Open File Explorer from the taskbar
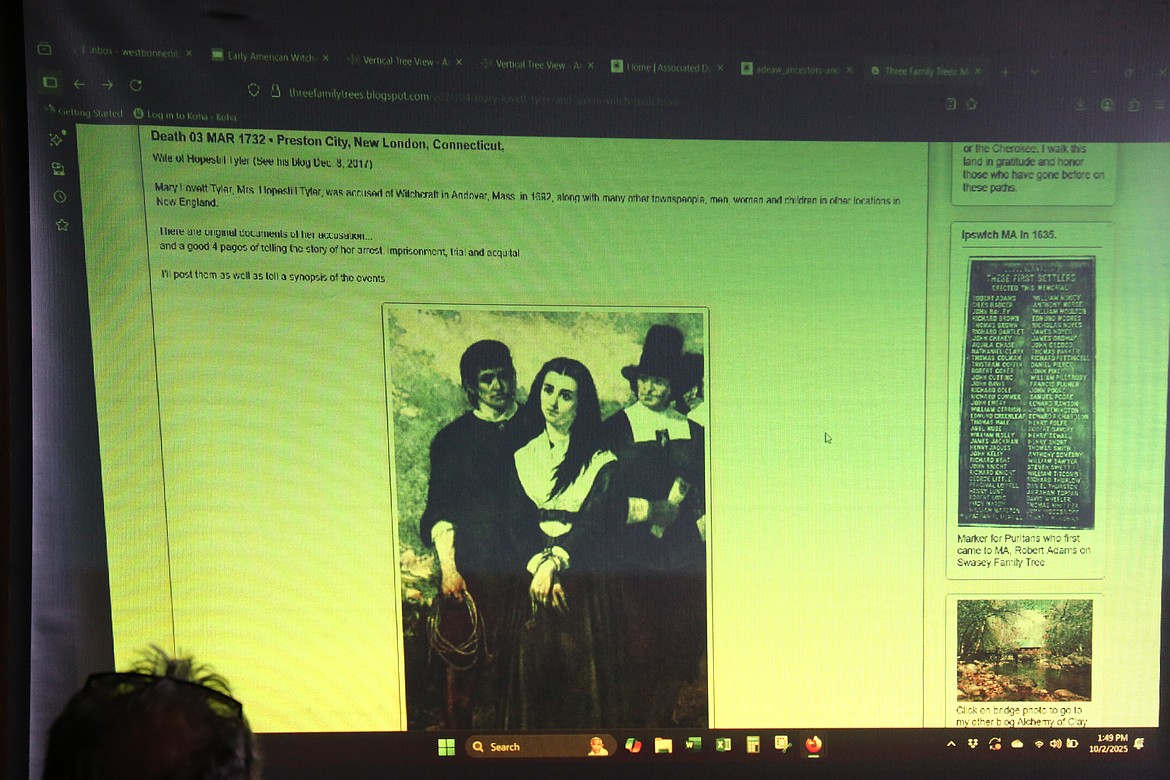 click(x=662, y=745)
